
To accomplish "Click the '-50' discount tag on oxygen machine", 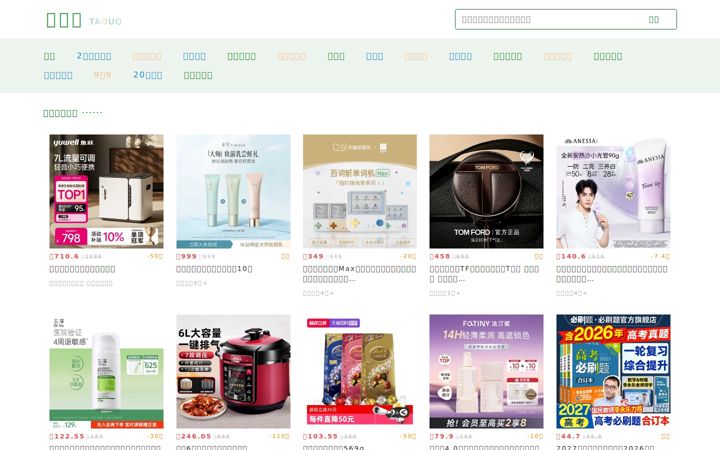I will tap(155, 256).
